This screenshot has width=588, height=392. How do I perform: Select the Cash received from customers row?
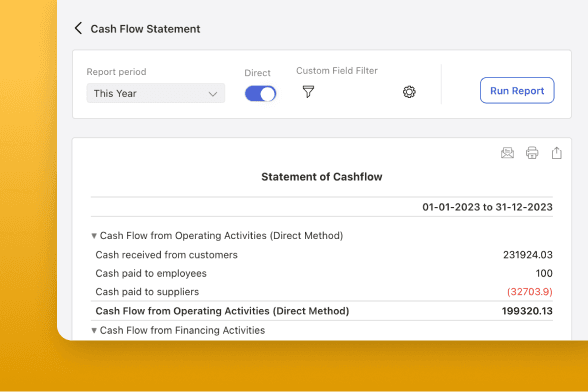322,255
